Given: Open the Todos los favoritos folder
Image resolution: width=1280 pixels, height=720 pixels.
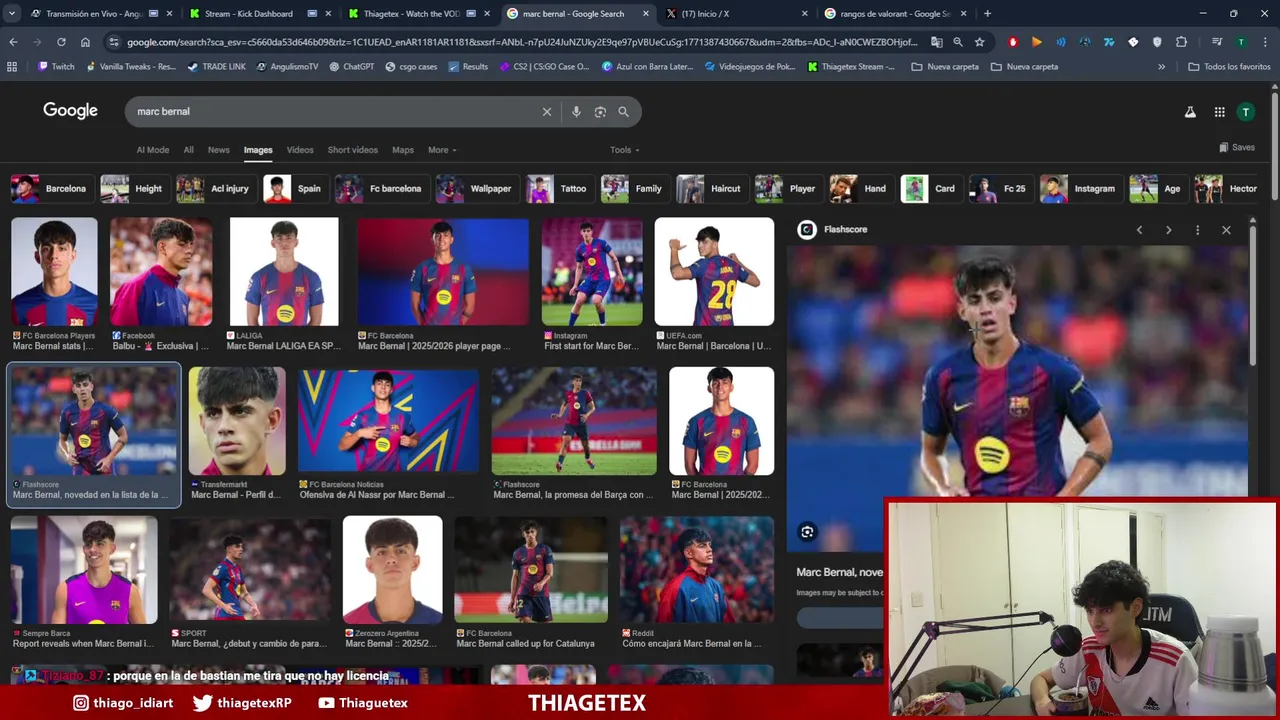Looking at the screenshot, I should (1229, 67).
